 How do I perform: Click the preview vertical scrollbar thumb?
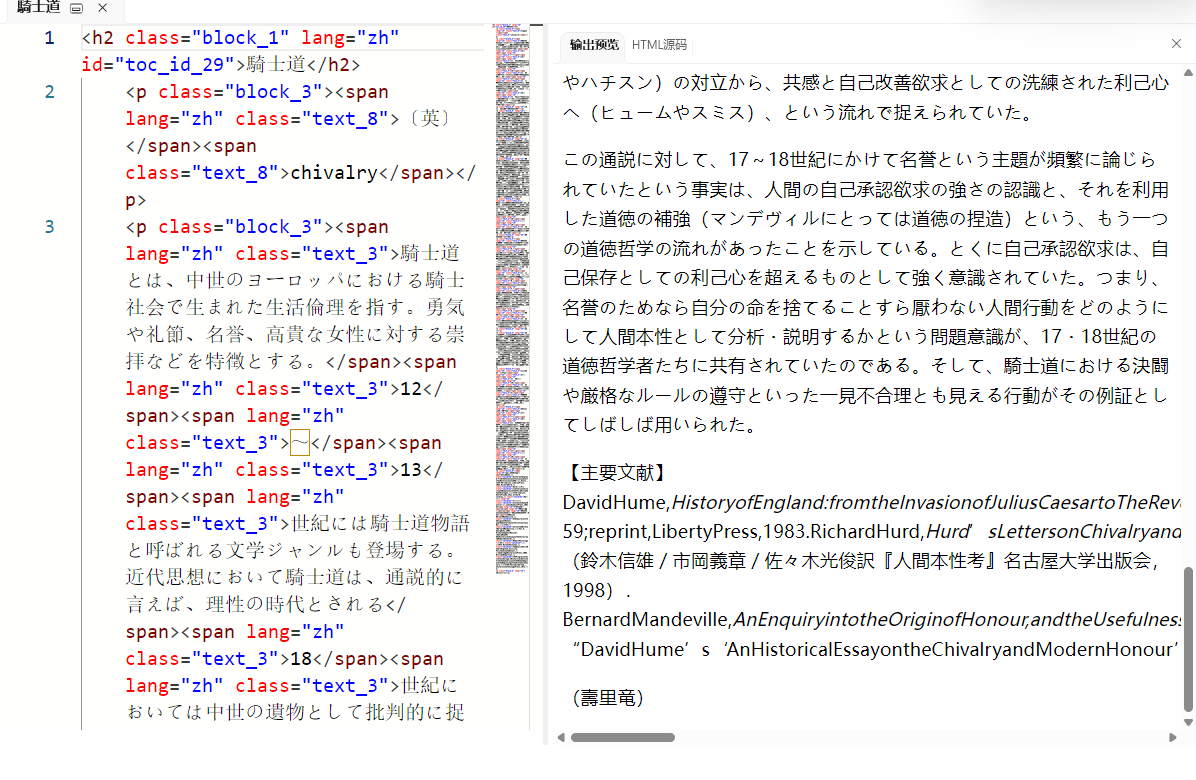1188,639
